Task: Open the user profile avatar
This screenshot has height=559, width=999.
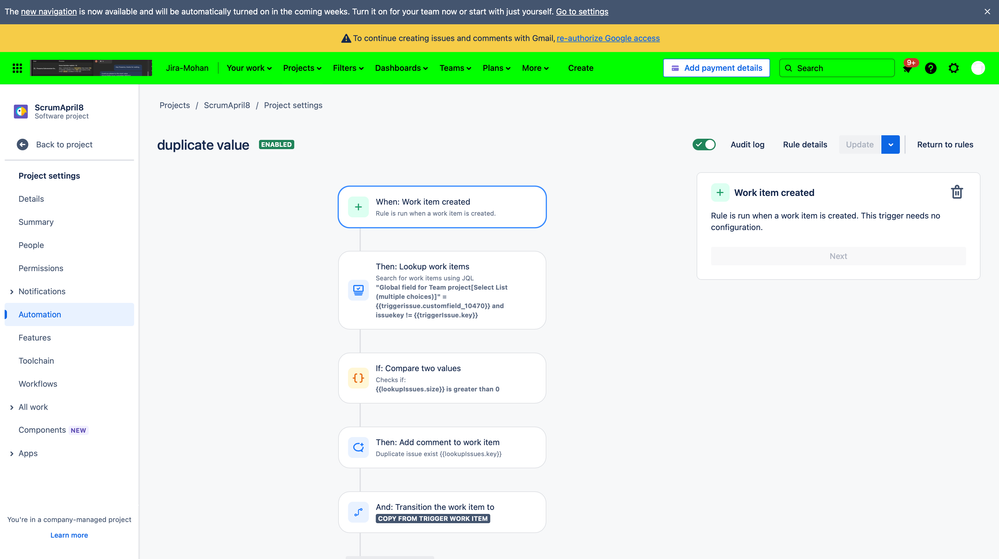Action: 978,68
